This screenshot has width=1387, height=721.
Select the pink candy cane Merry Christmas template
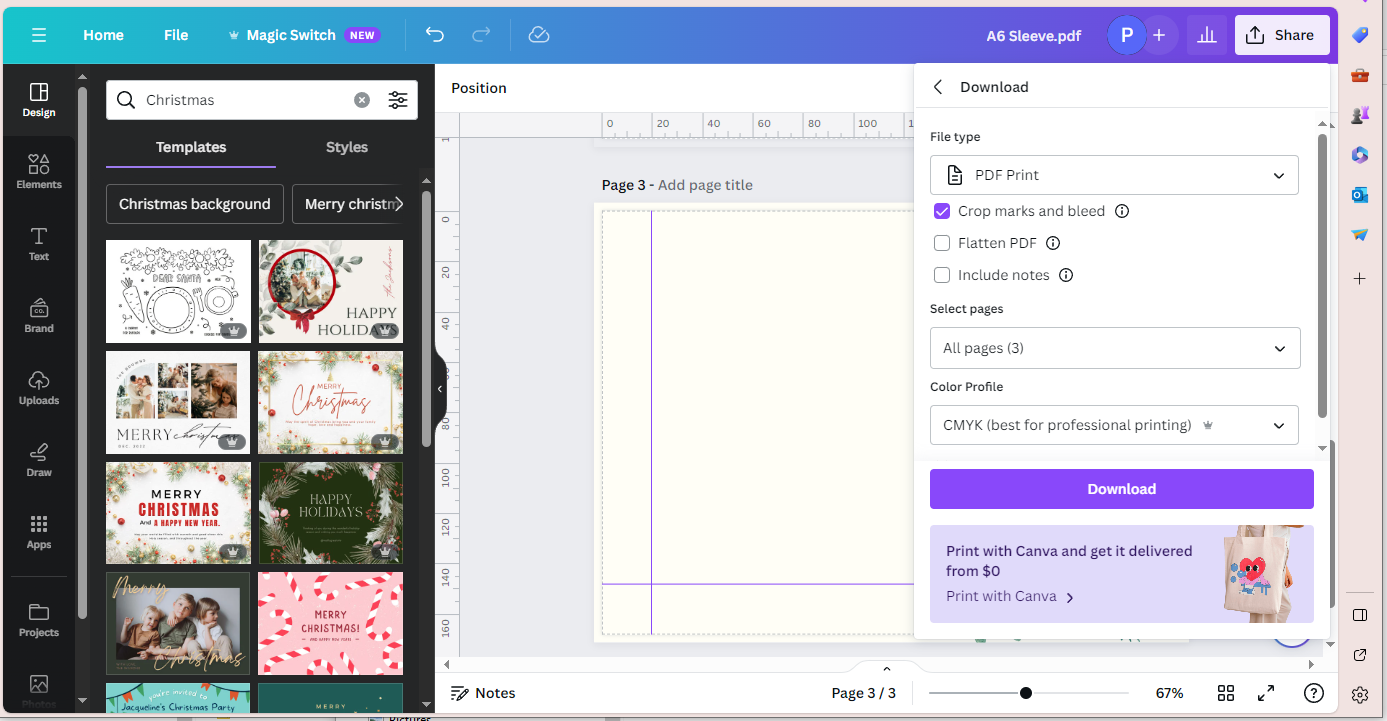coord(330,623)
